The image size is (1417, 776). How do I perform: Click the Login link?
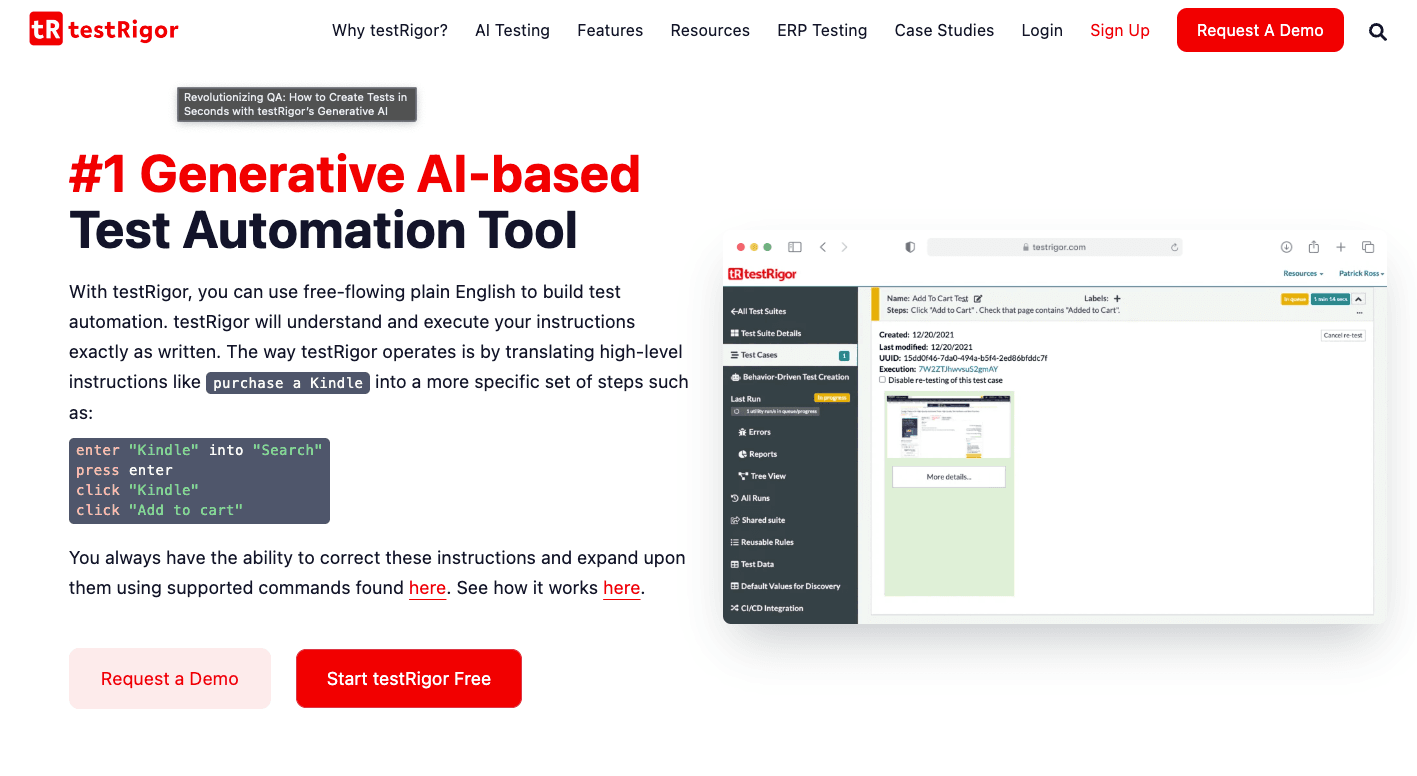point(1042,30)
